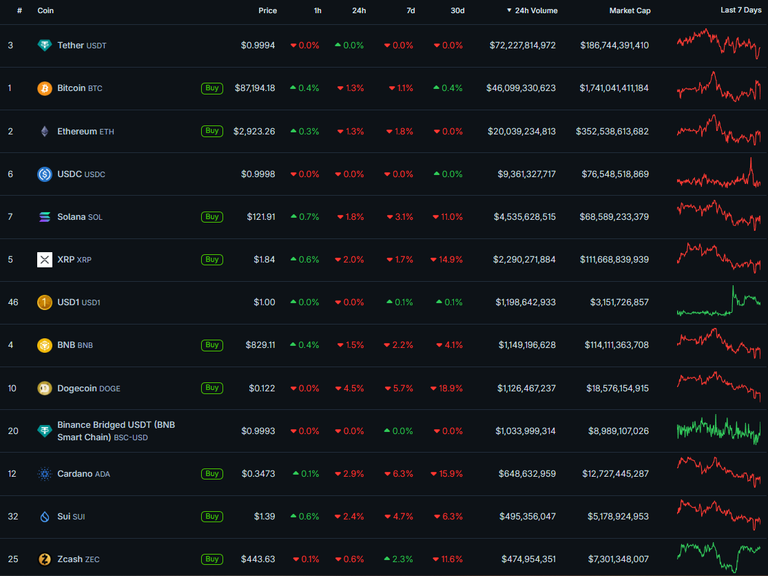The height and width of the screenshot is (576, 768).
Task: Click Zcash price $443.63
Action: 258,559
